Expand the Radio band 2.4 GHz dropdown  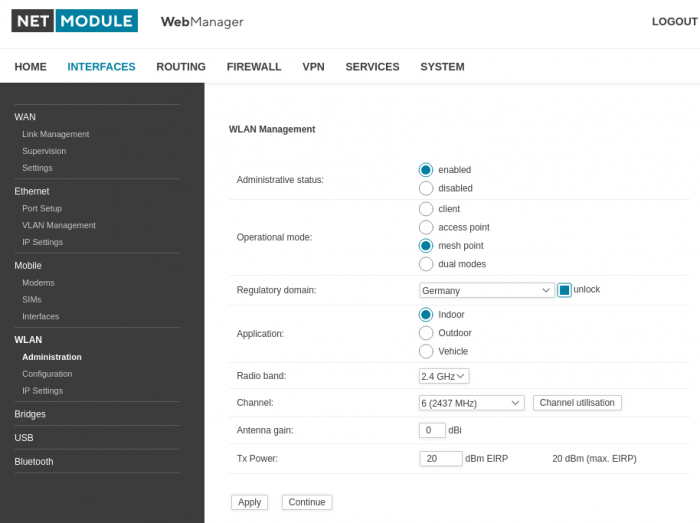click(444, 376)
